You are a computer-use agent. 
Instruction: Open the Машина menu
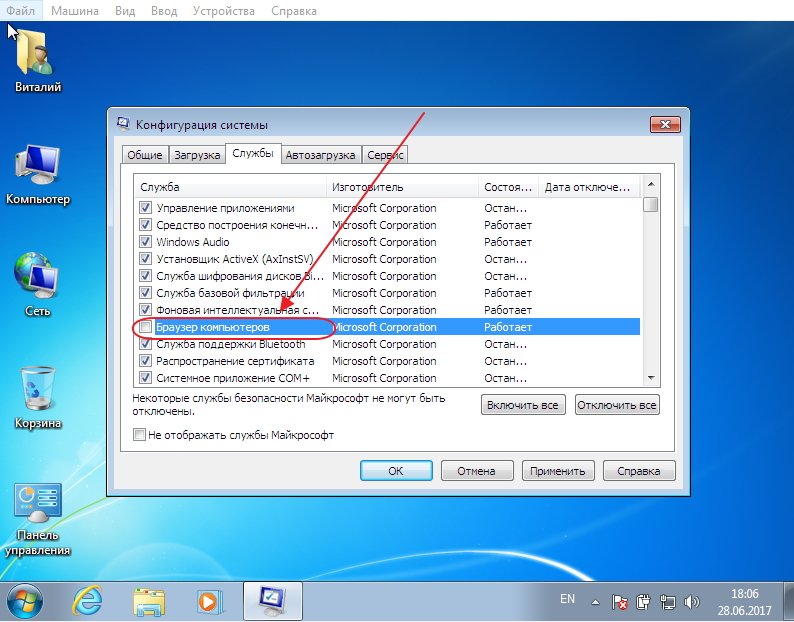[75, 11]
